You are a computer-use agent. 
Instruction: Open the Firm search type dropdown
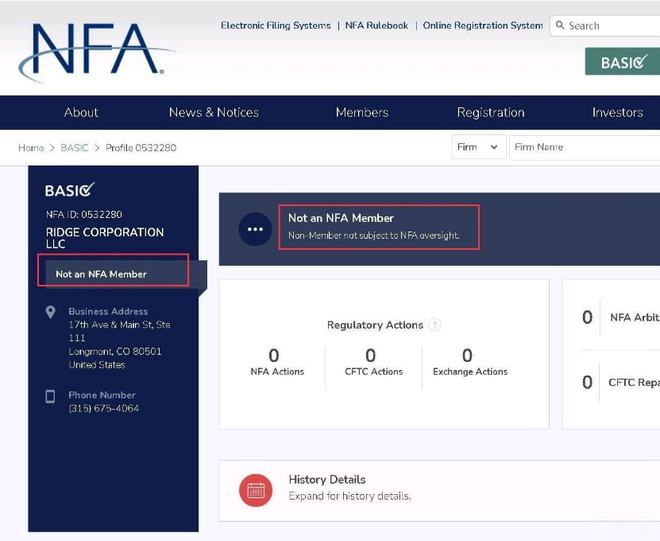click(479, 147)
